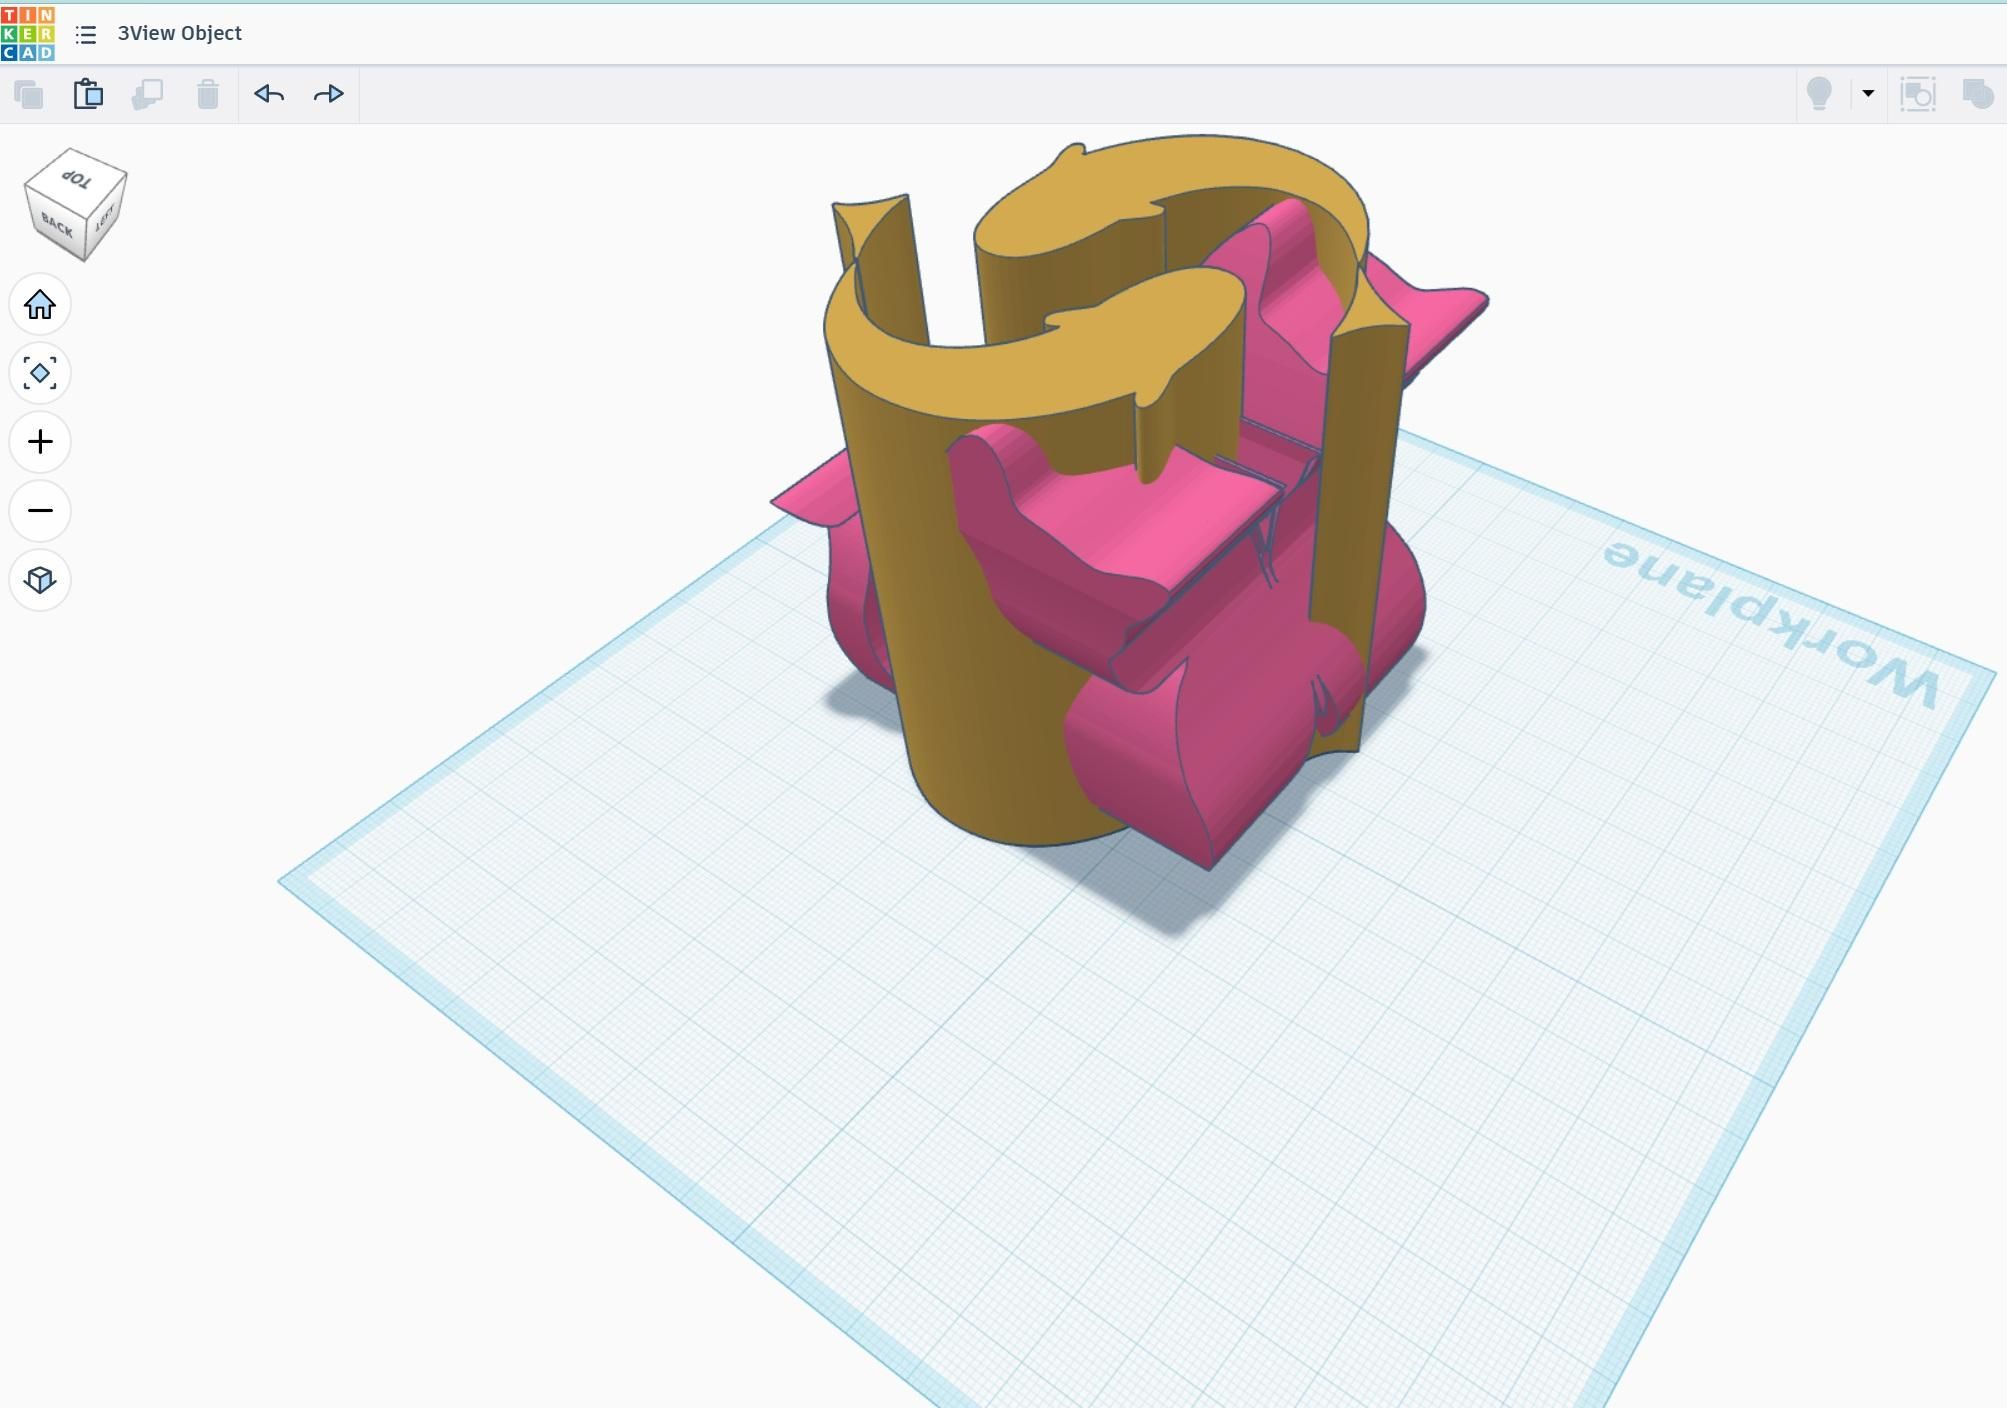Click the LEFT face of the view cube
The height and width of the screenshot is (1408, 2007).
[x=106, y=218]
